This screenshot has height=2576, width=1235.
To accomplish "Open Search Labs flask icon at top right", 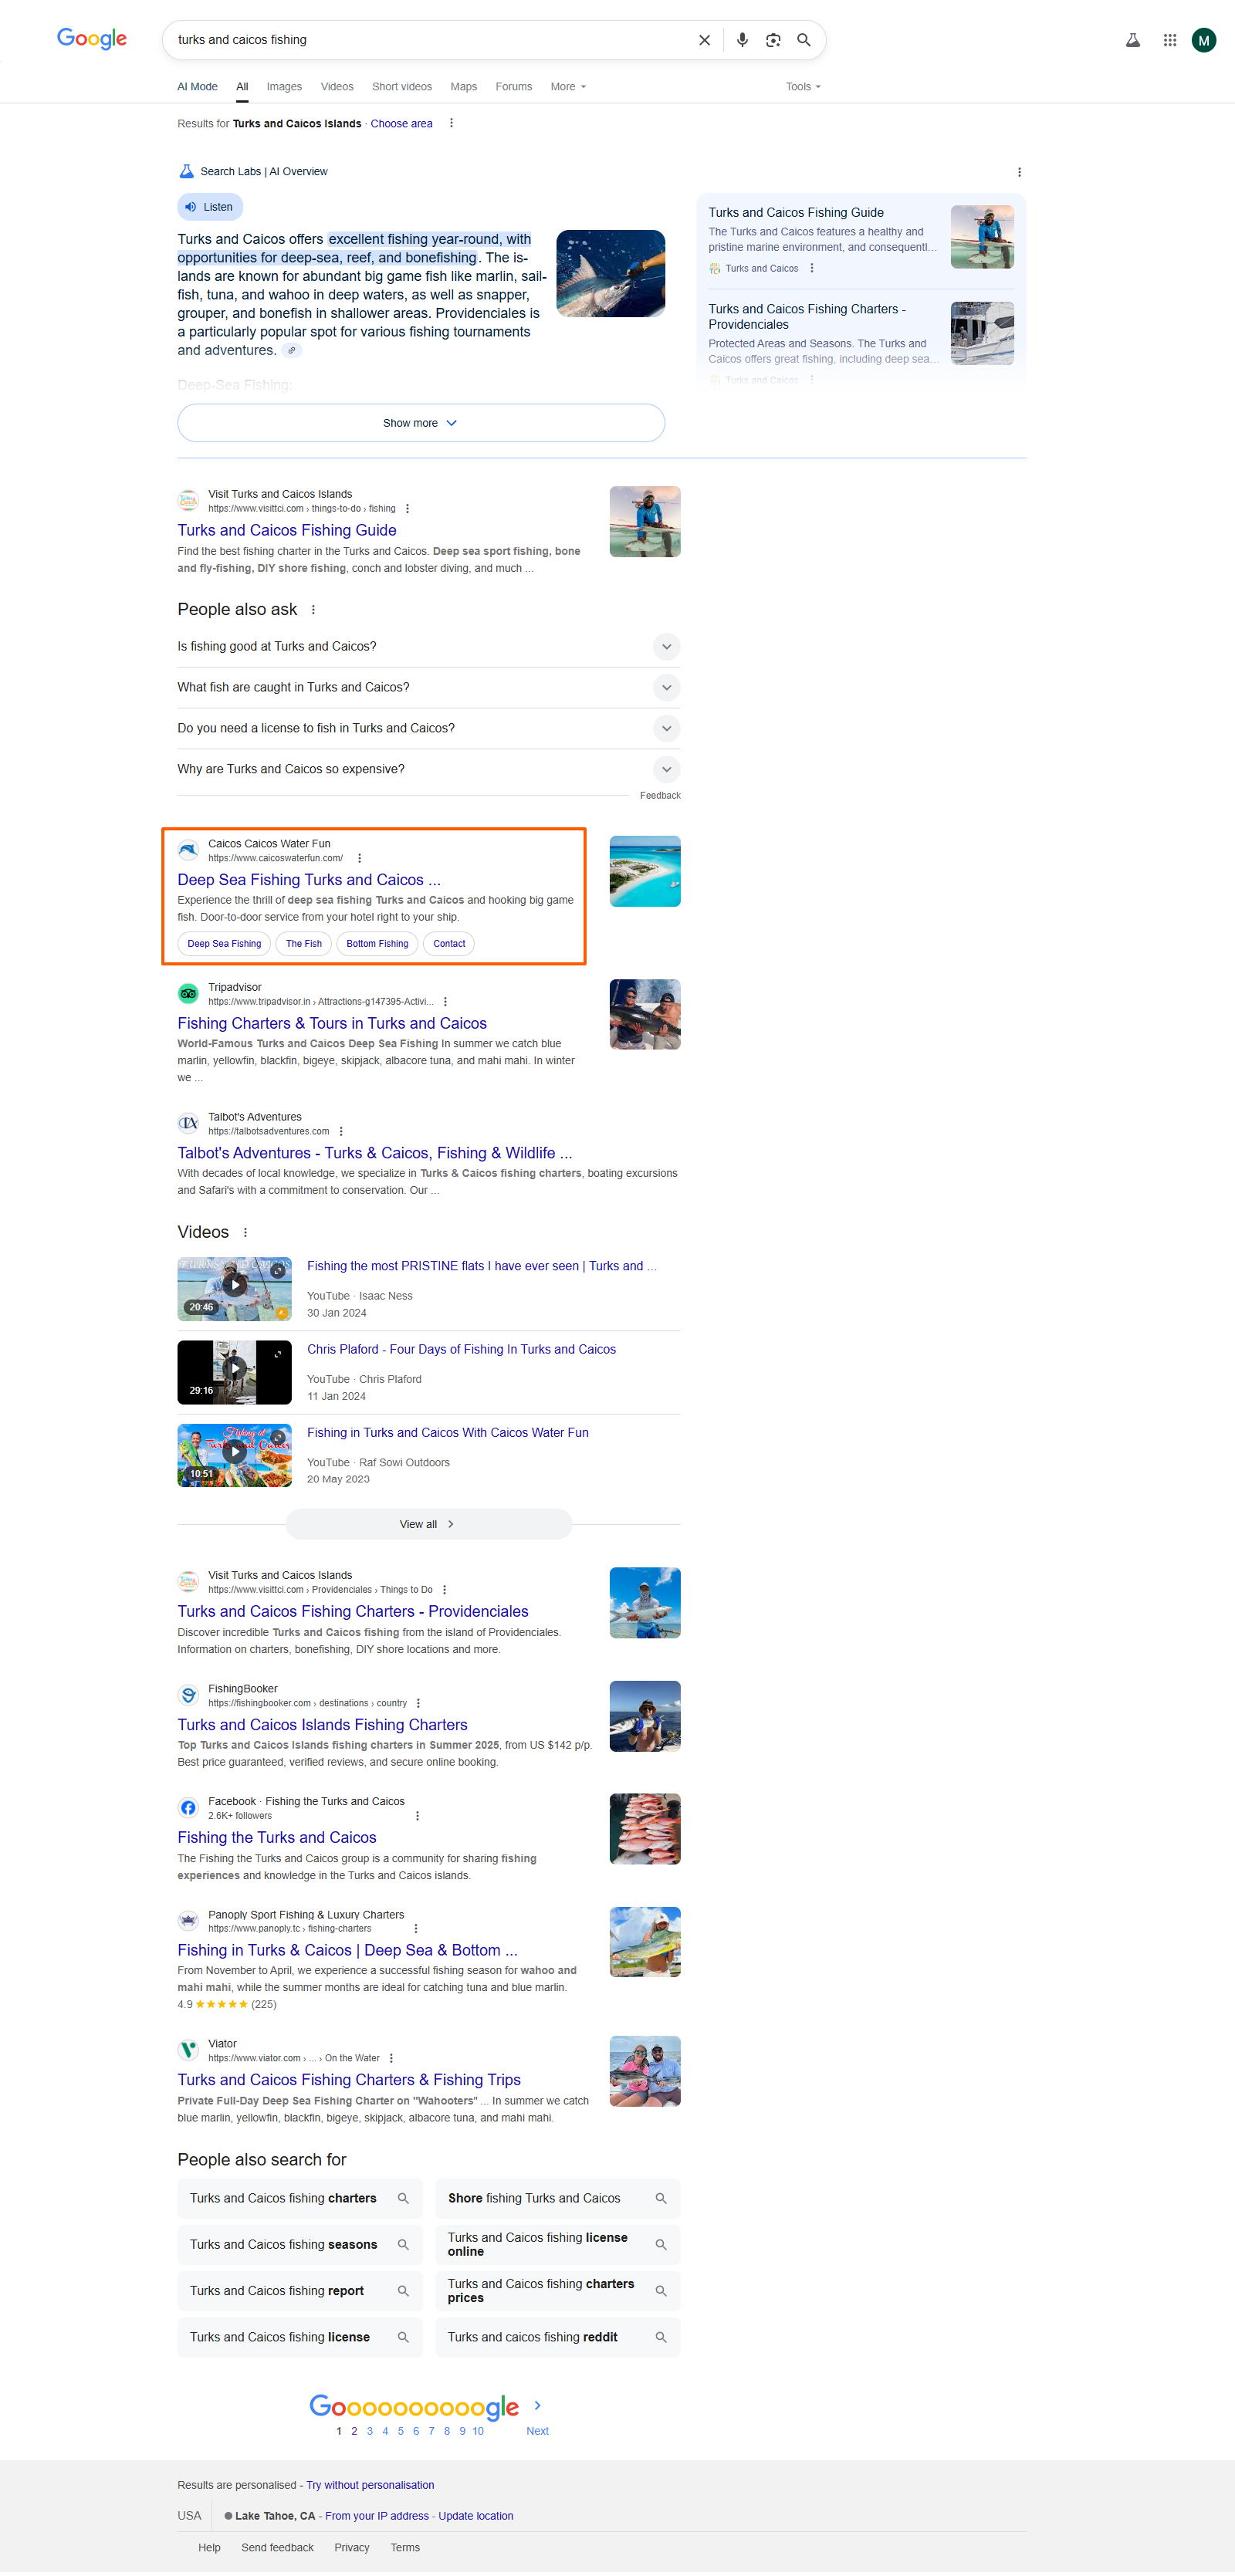I will tap(1132, 40).
